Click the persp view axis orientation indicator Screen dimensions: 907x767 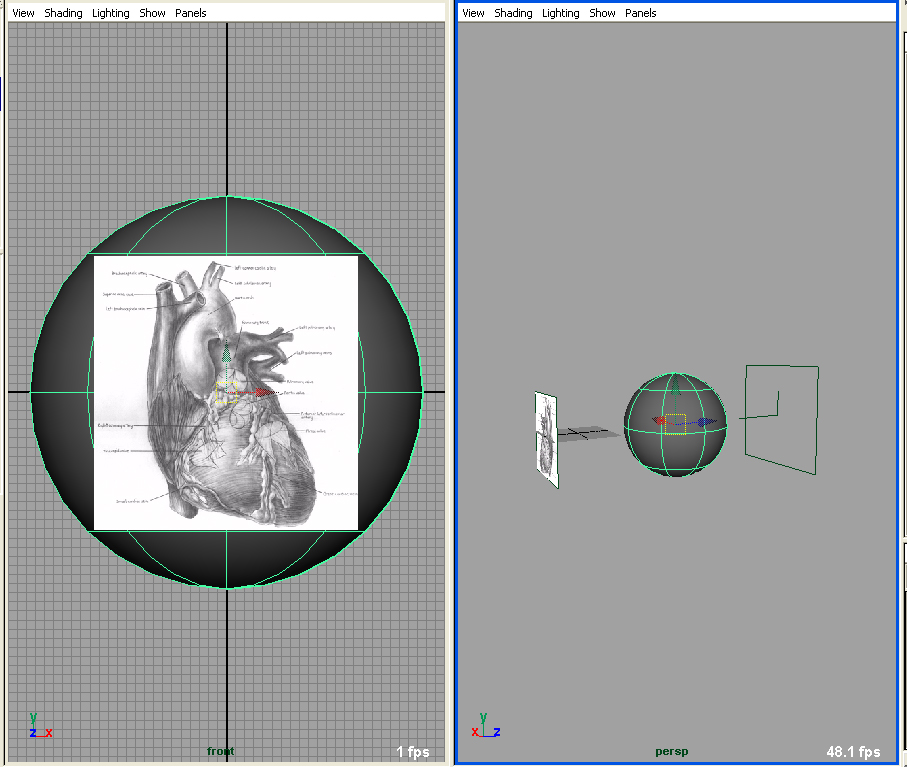click(486, 726)
